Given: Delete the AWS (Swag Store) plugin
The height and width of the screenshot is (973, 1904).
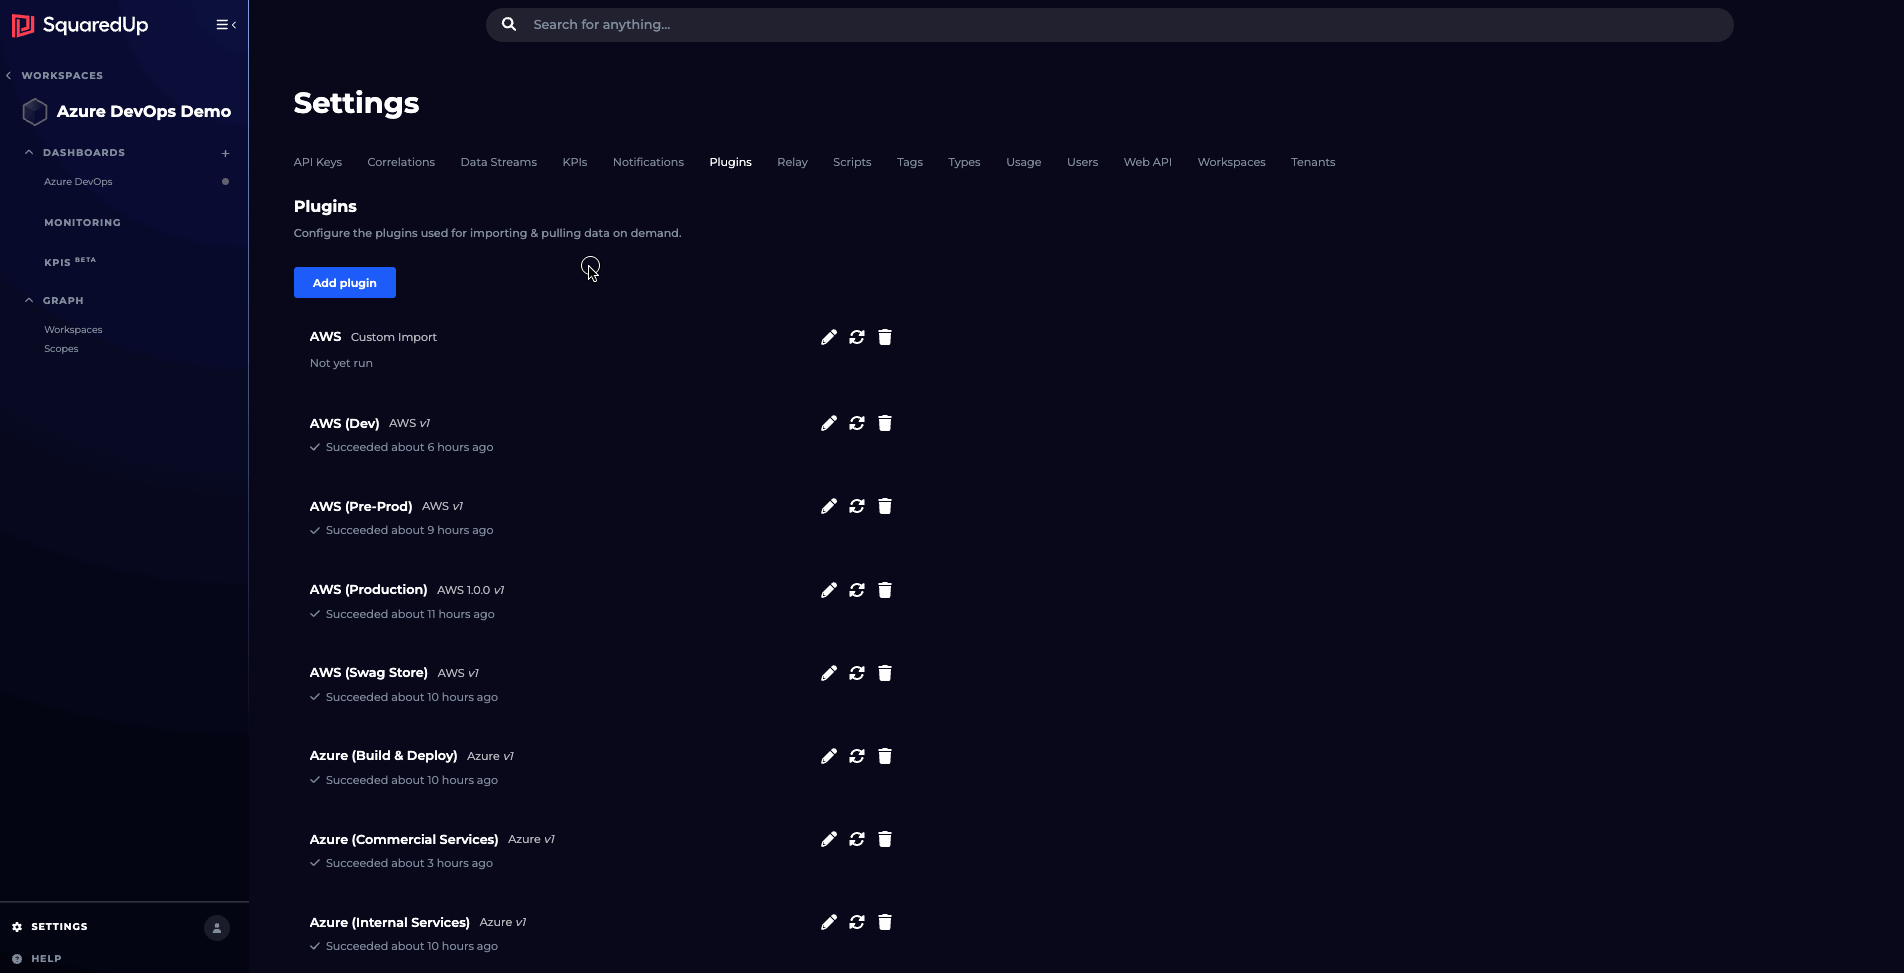Looking at the screenshot, I should pyautogui.click(x=885, y=673).
